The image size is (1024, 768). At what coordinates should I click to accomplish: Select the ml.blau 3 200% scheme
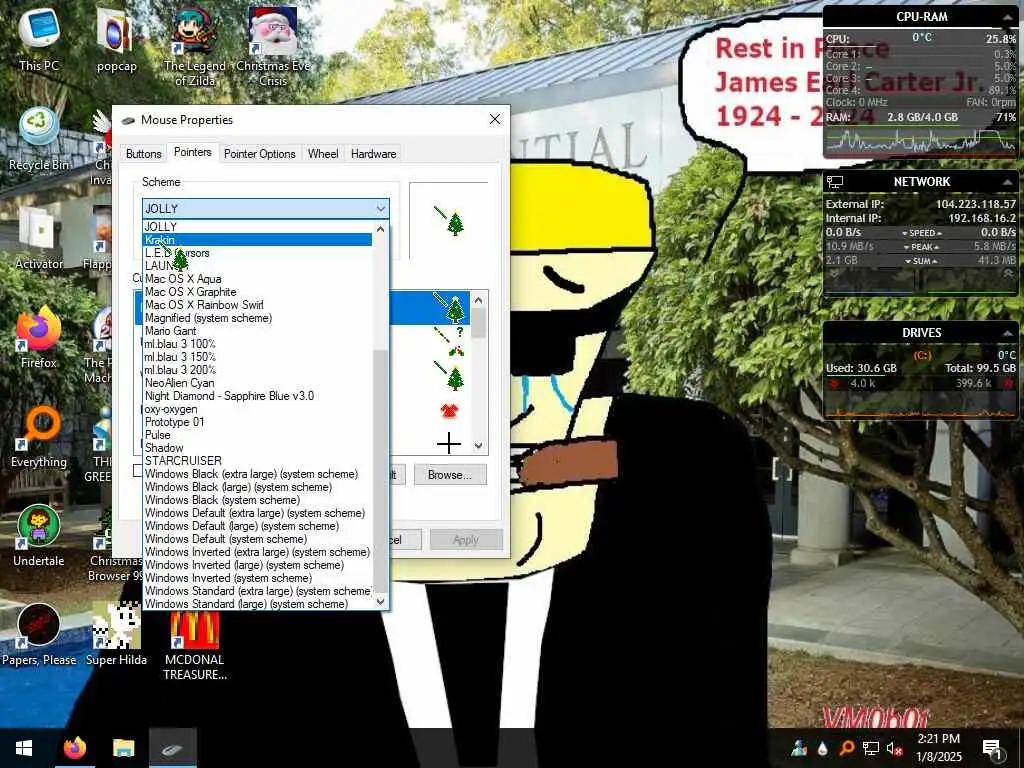pos(257,370)
